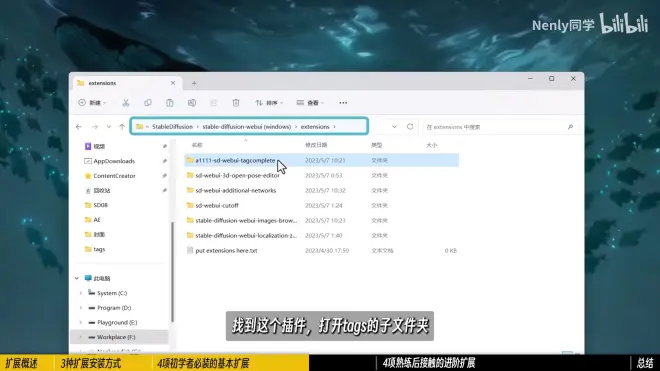
Task: Click the Copy icon in toolbar
Action: pos(147,103)
